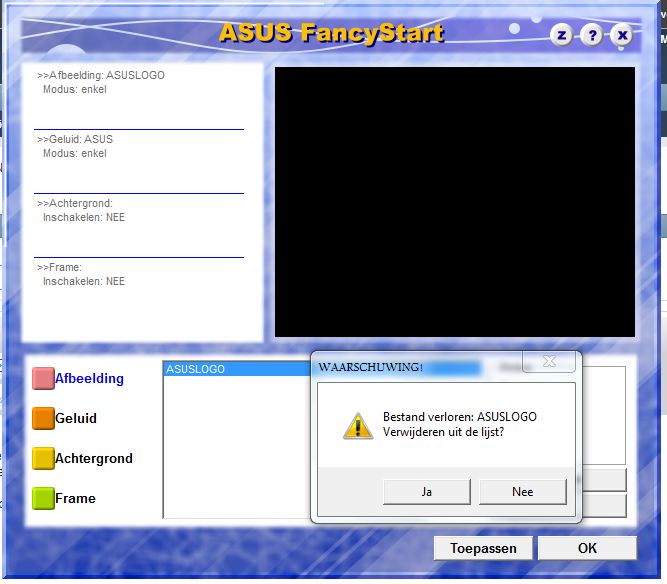Confirm removal with the Ja button

(427, 492)
